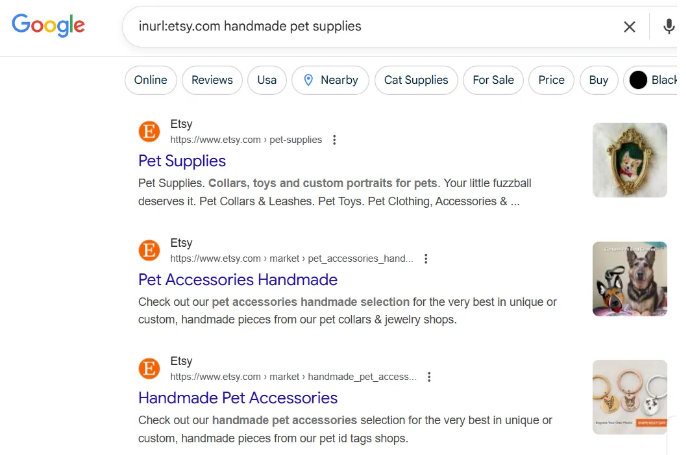Viewport: 686px width, 455px height.
Task: Click Etsy favicon of Pet Supplies result
Action: point(149,132)
